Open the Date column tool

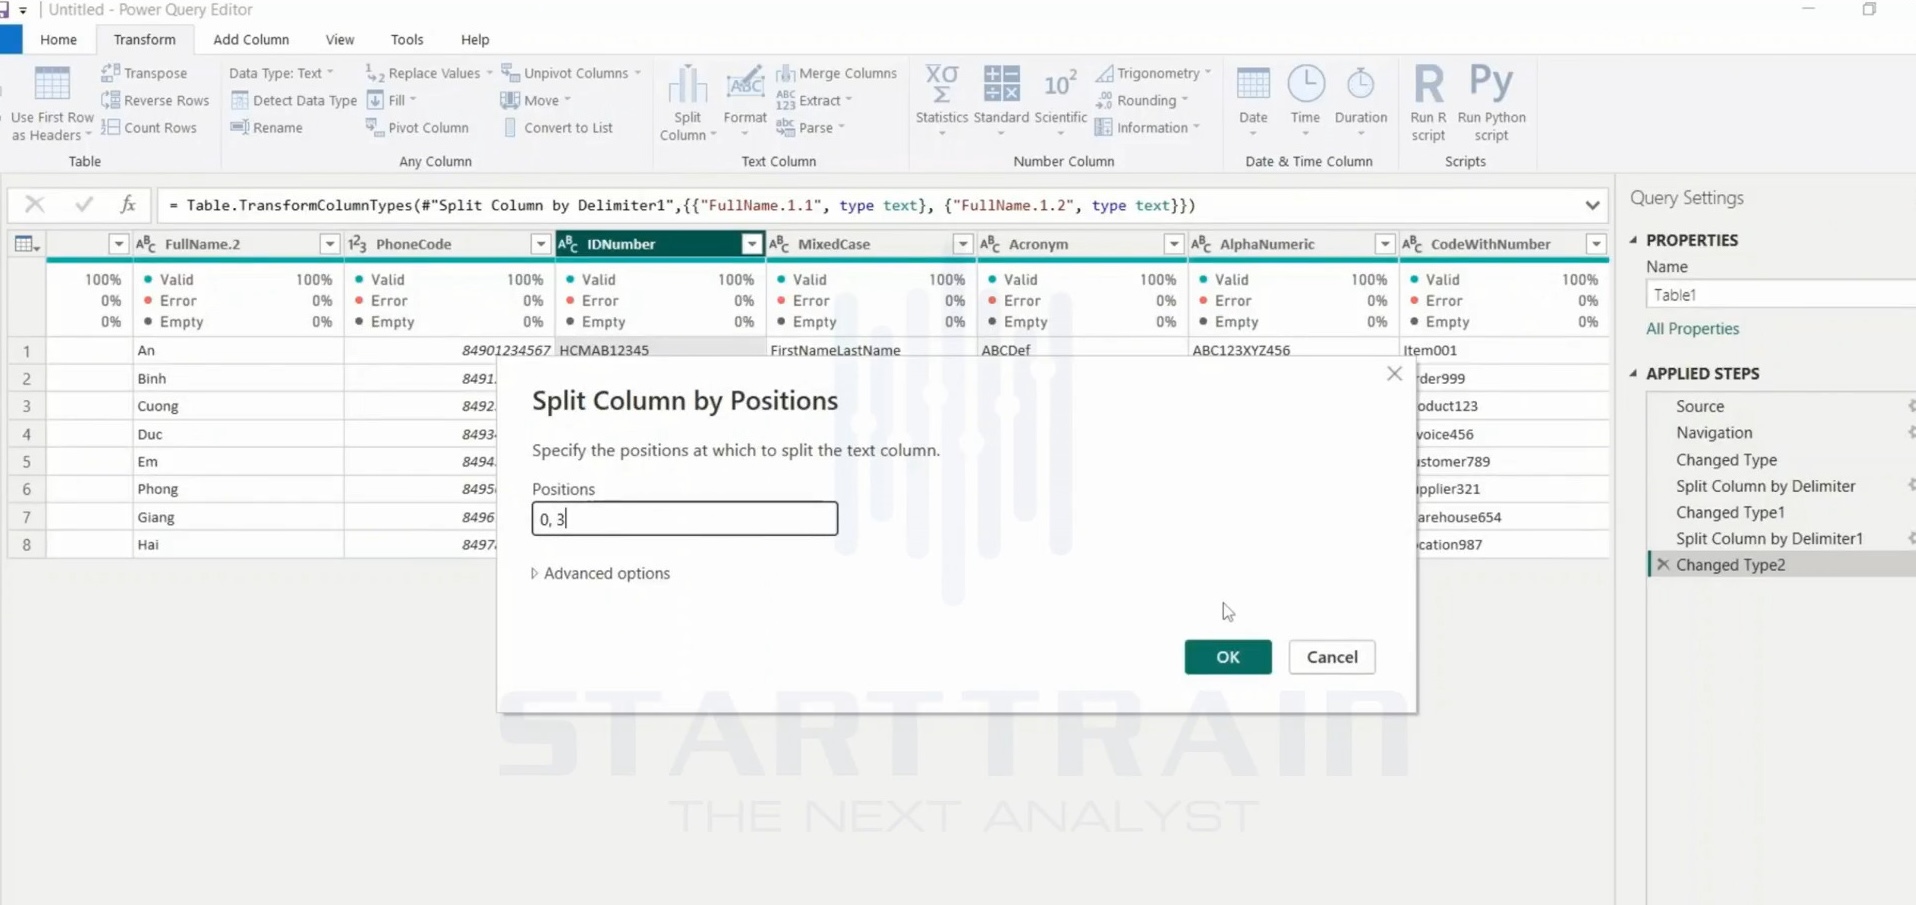pos(1253,100)
